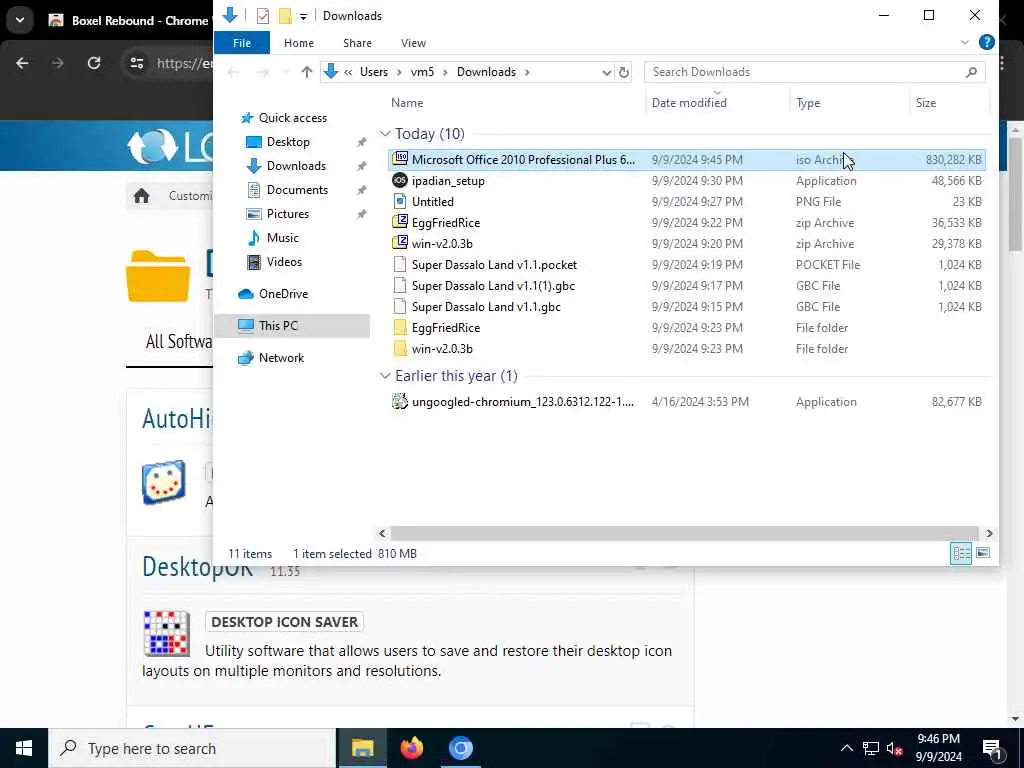Select Quick access in navigation pane
1024x768 pixels.
pyautogui.click(x=293, y=118)
